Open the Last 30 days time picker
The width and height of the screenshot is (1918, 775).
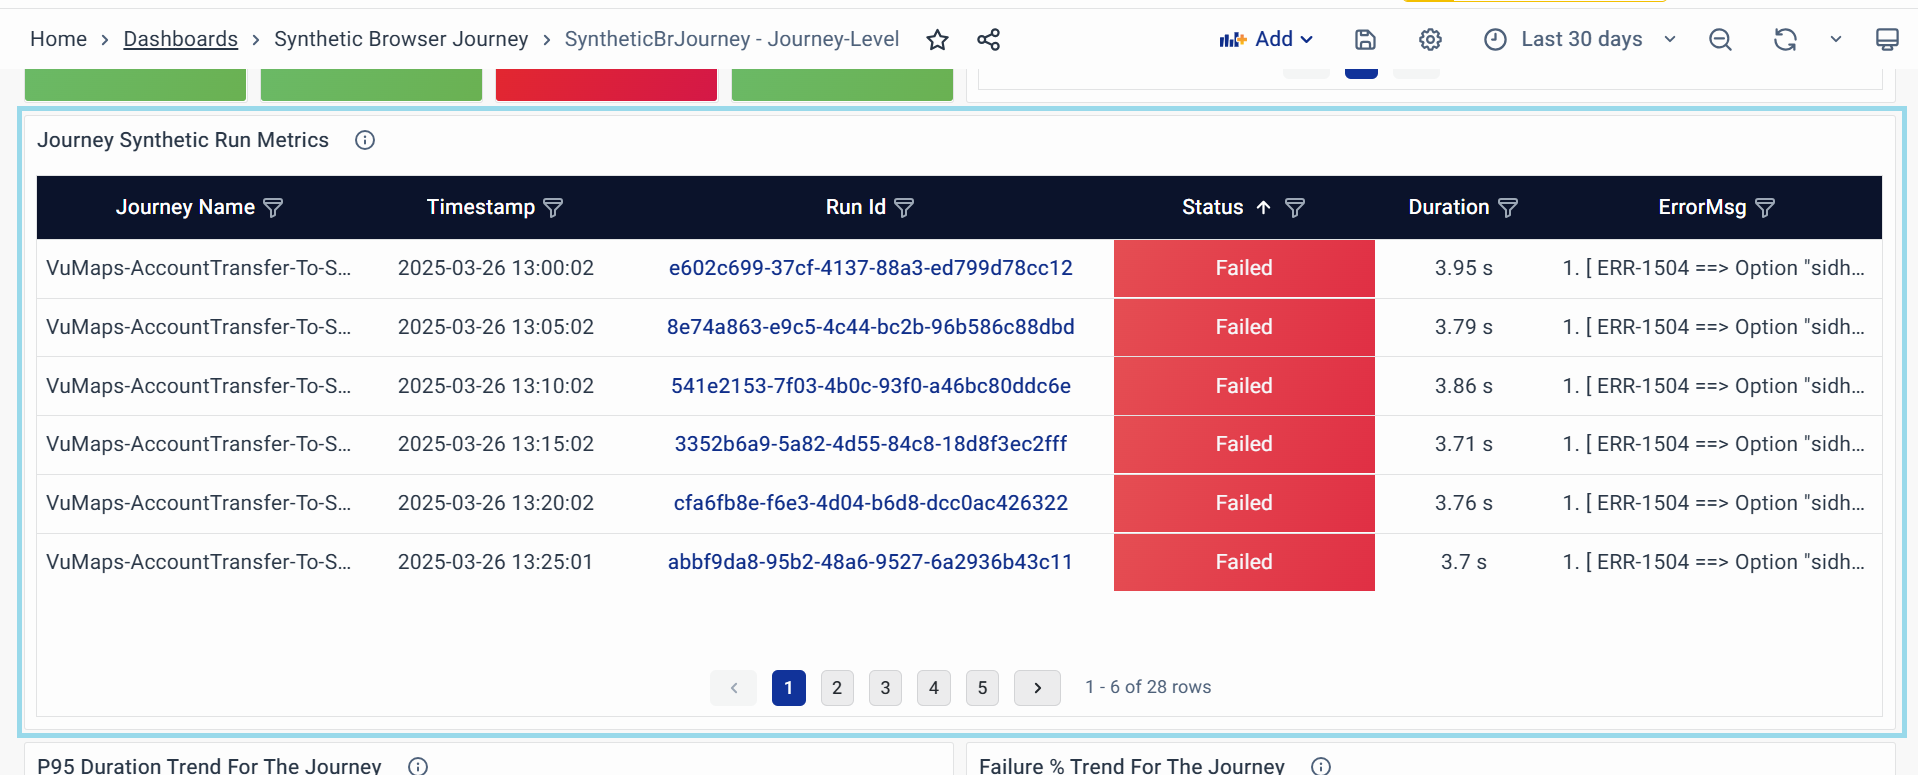pos(1581,40)
